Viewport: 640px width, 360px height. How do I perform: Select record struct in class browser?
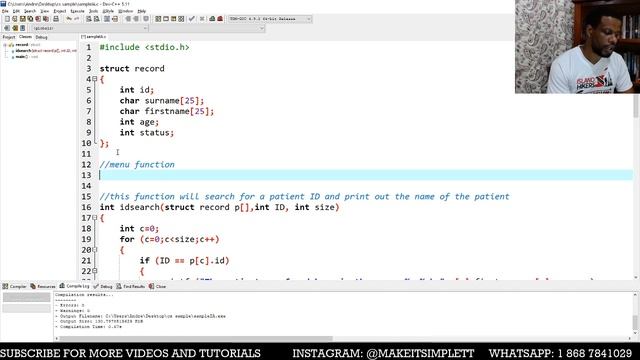[24, 45]
